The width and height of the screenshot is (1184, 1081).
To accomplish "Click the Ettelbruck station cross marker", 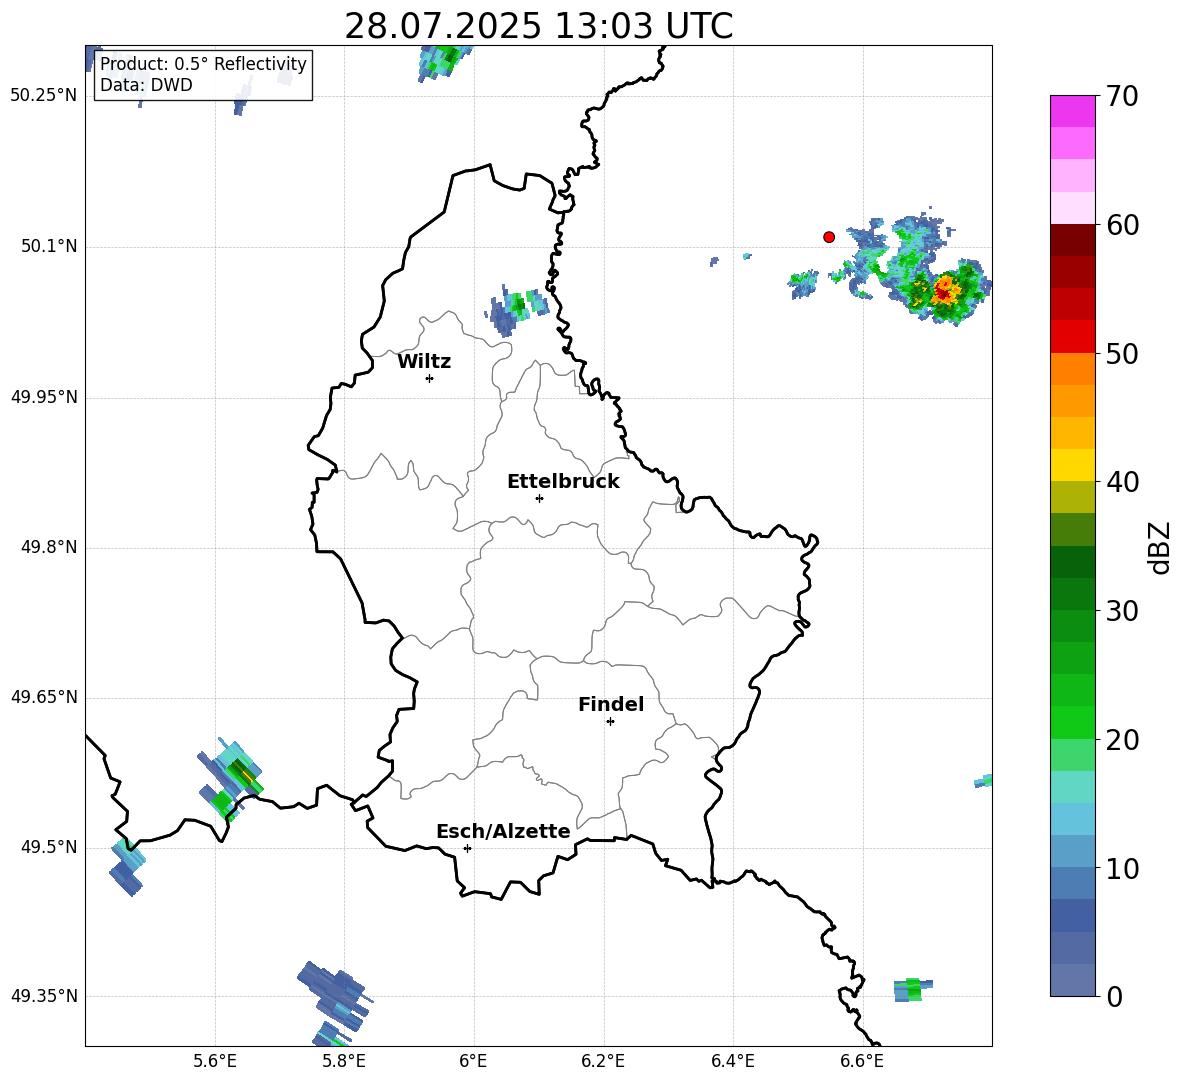I will tap(539, 498).
